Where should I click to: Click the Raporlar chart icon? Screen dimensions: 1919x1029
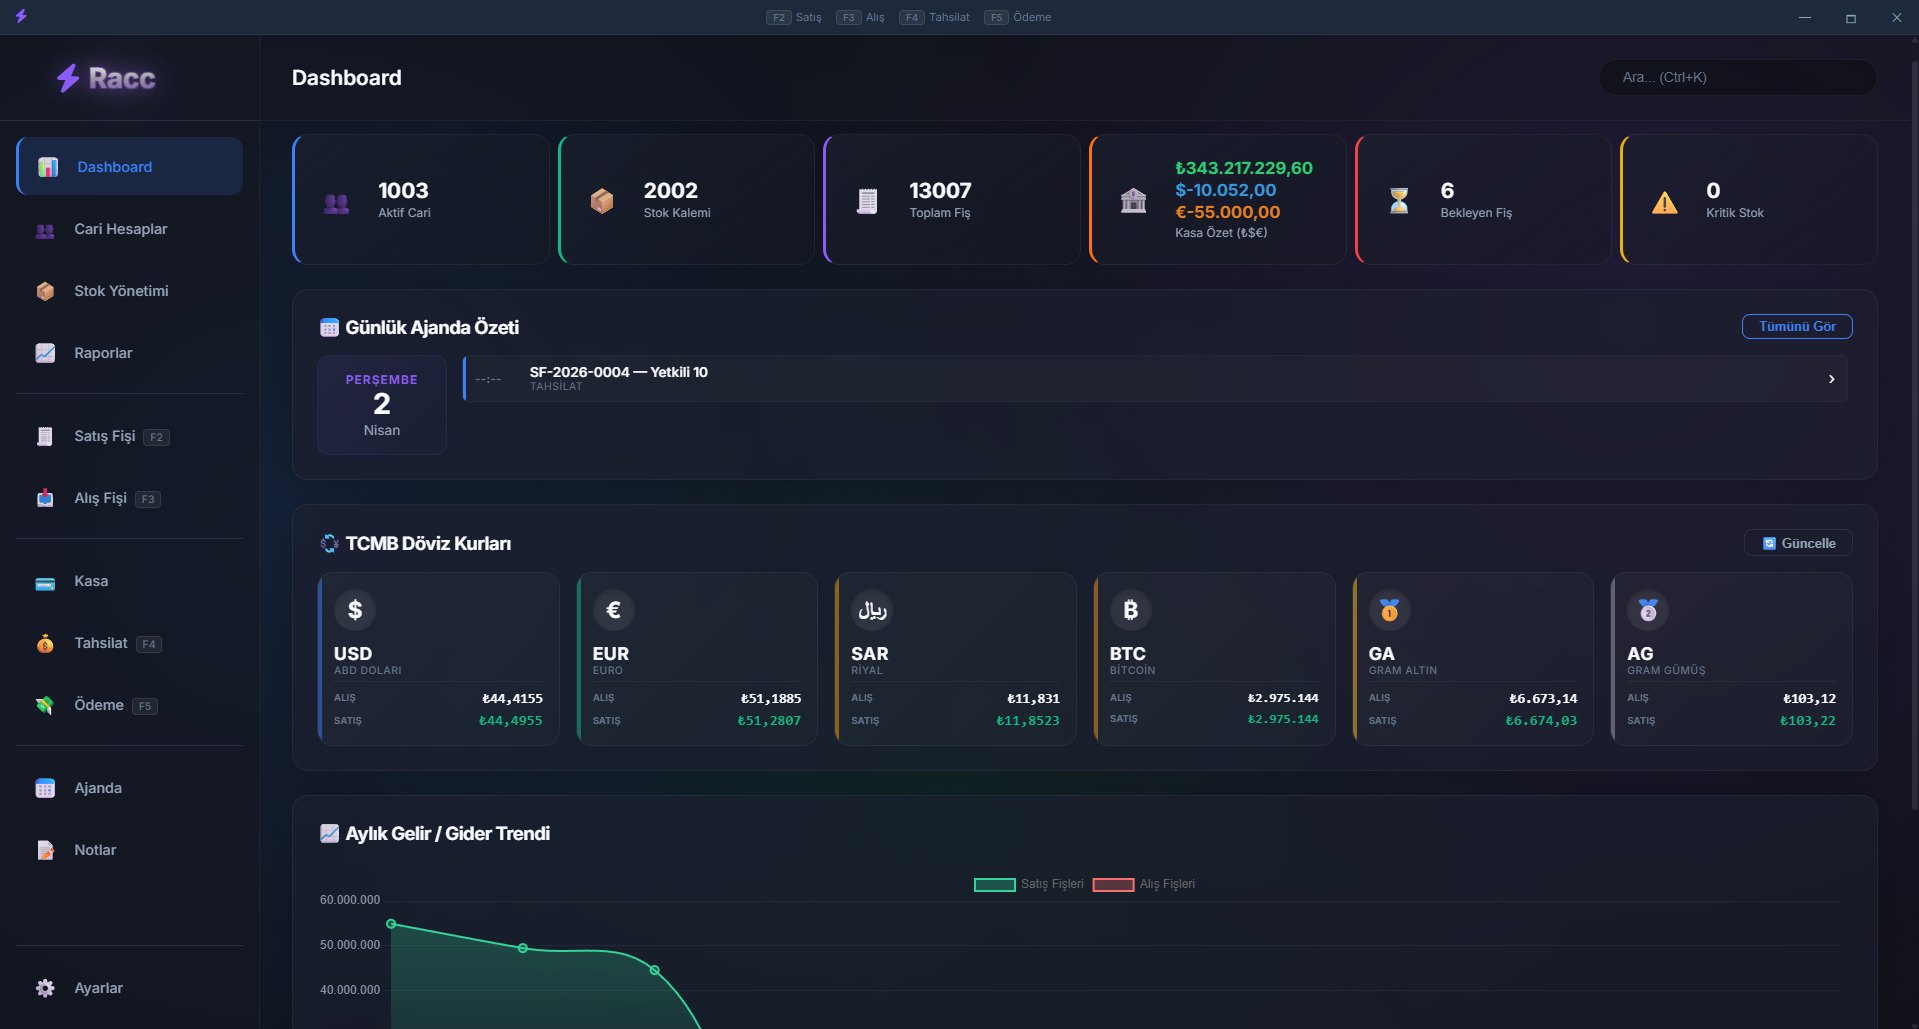pyautogui.click(x=45, y=353)
